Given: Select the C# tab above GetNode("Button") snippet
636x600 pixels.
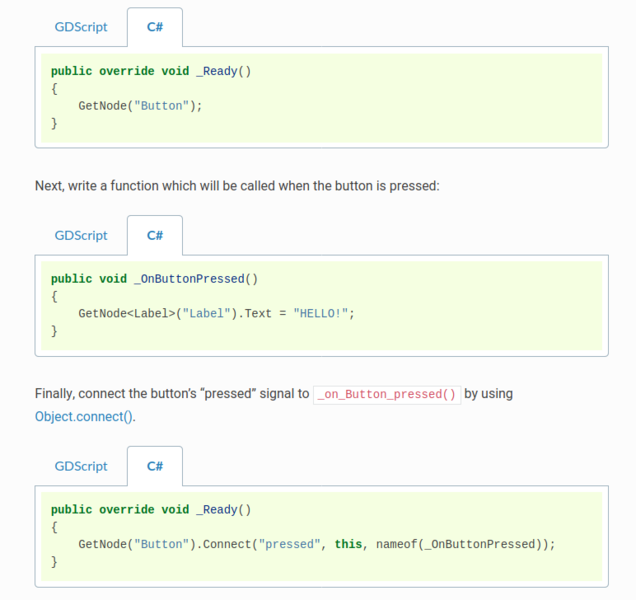Looking at the screenshot, I should (x=155, y=27).
